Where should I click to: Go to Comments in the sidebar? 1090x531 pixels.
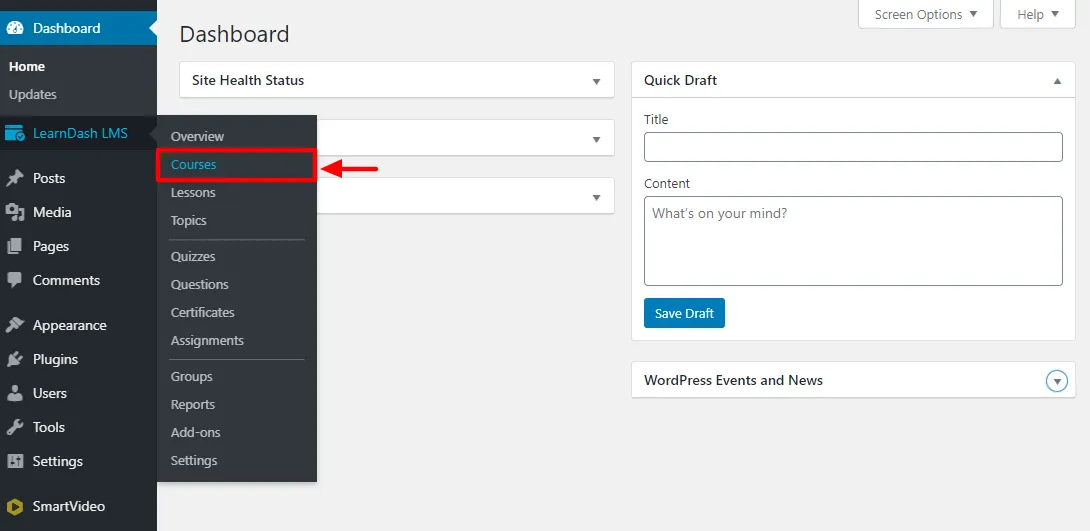[66, 281]
